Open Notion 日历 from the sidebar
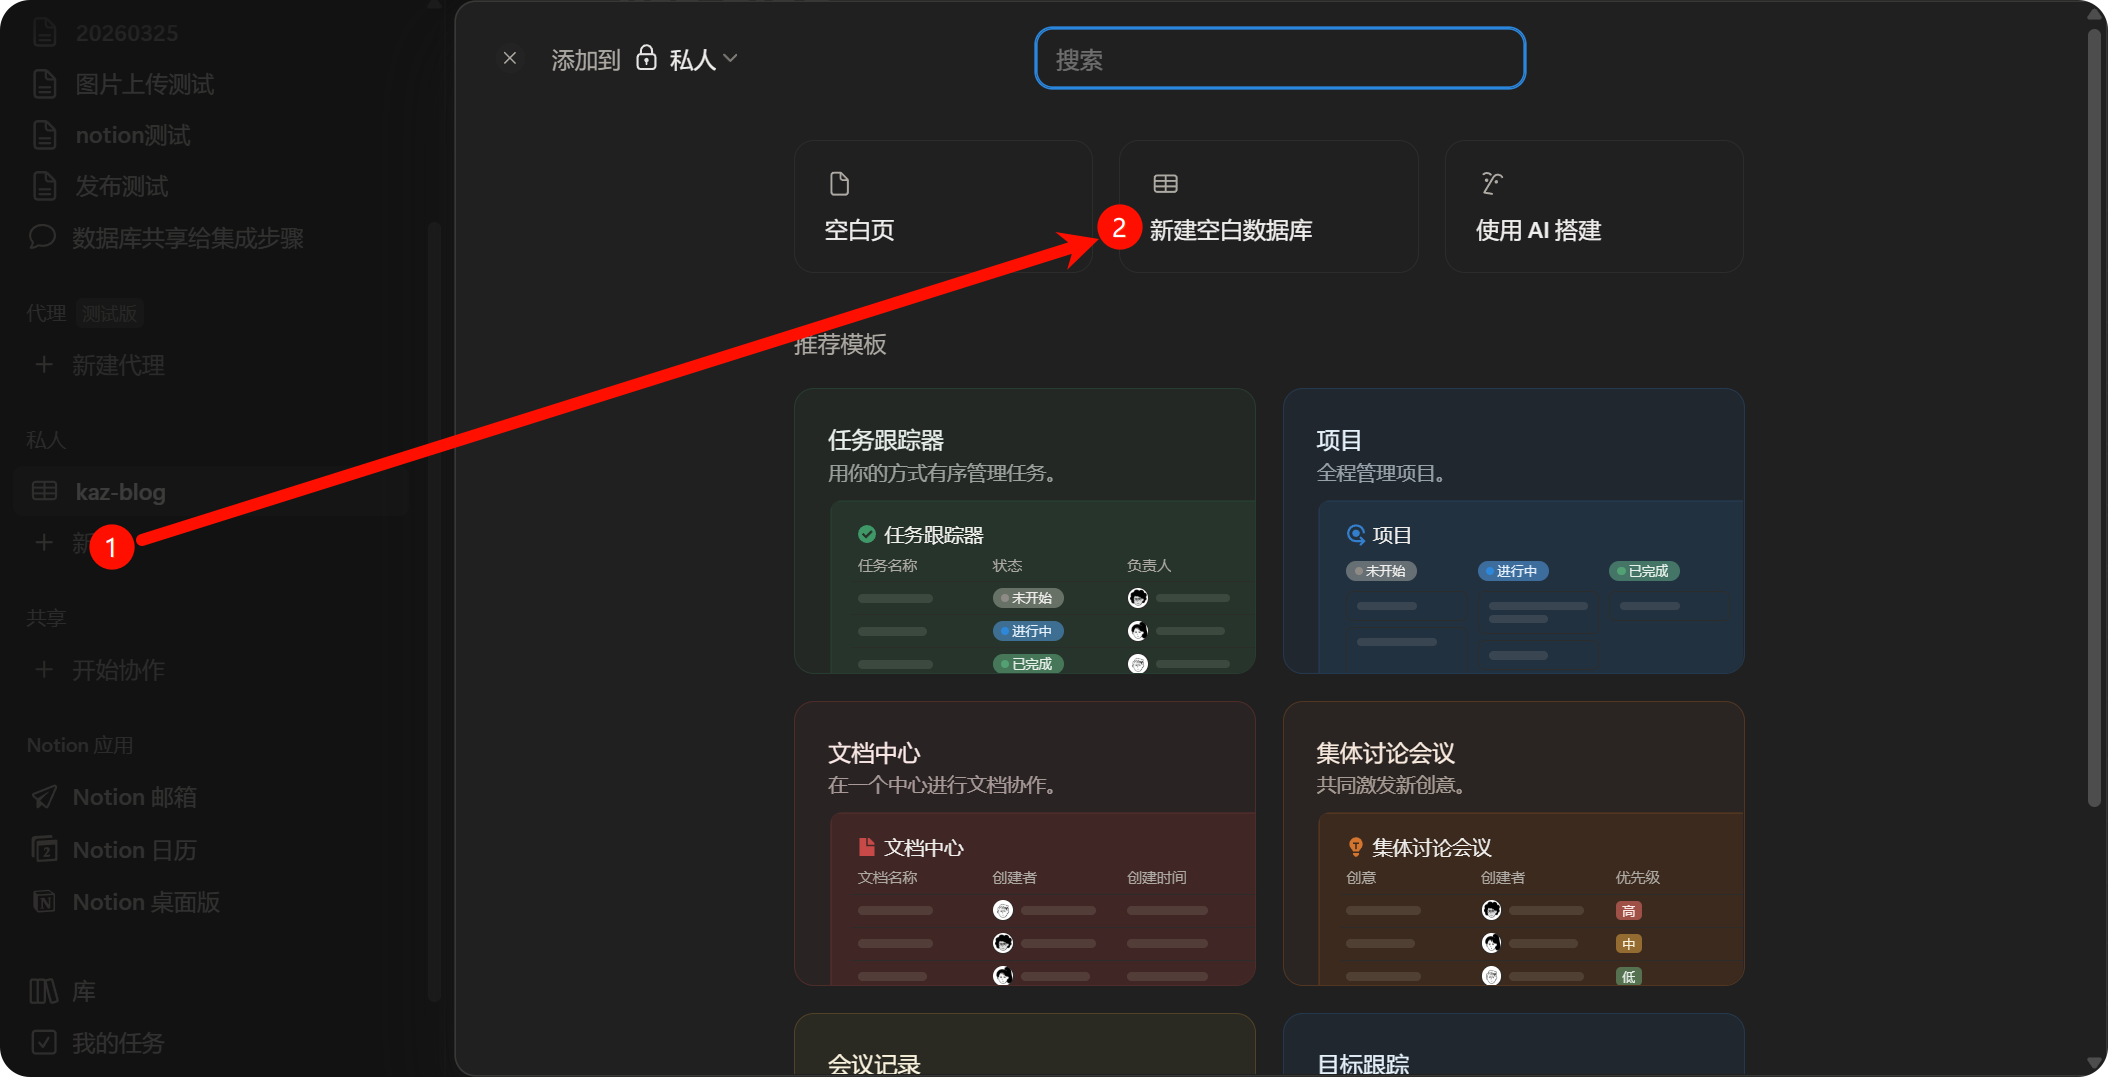 pyautogui.click(x=134, y=850)
